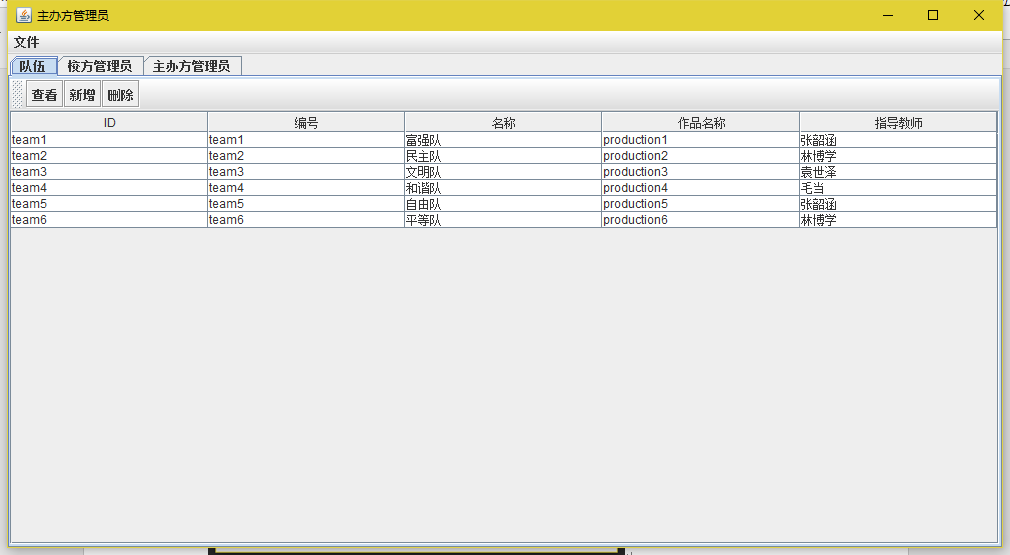This screenshot has width=1010, height=555.
Task: Select 张韶涵 in the team5 row
Action: pos(898,204)
